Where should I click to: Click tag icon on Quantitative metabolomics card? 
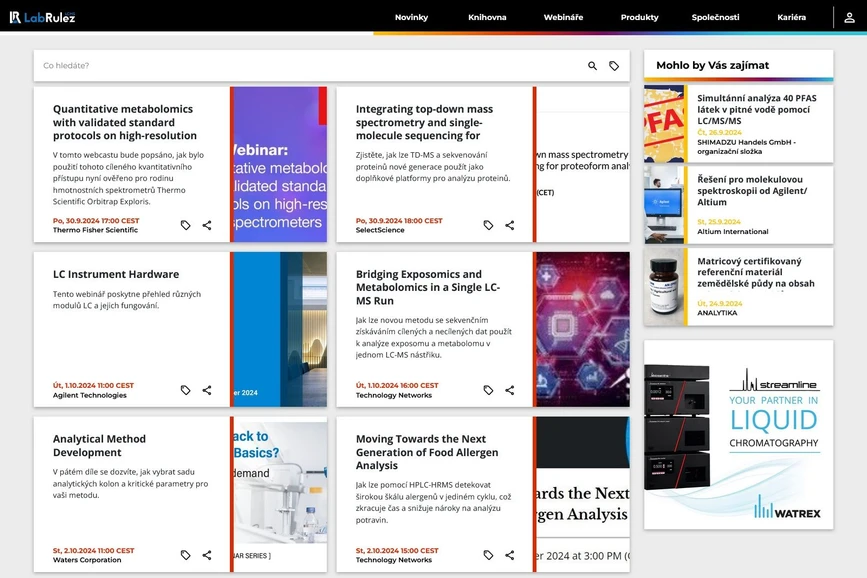(186, 225)
